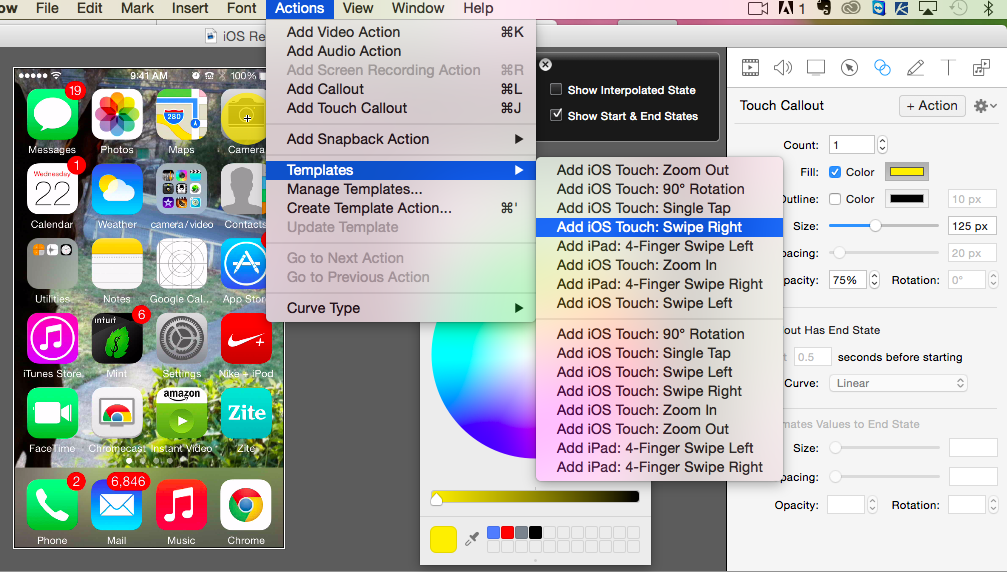Enable Show Interpolated State checkbox
This screenshot has width=1007, height=572.
pos(556,89)
